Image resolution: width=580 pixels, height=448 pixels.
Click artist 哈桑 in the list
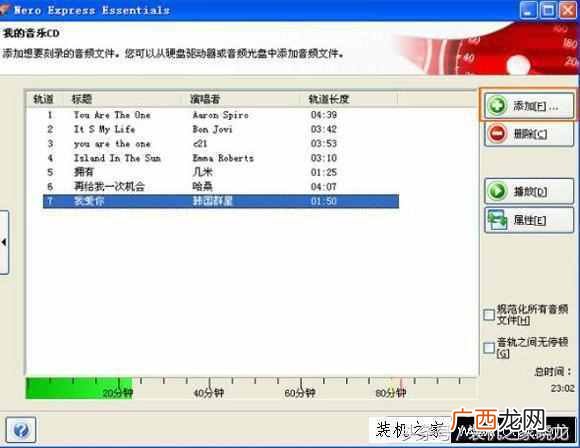[x=202, y=186]
